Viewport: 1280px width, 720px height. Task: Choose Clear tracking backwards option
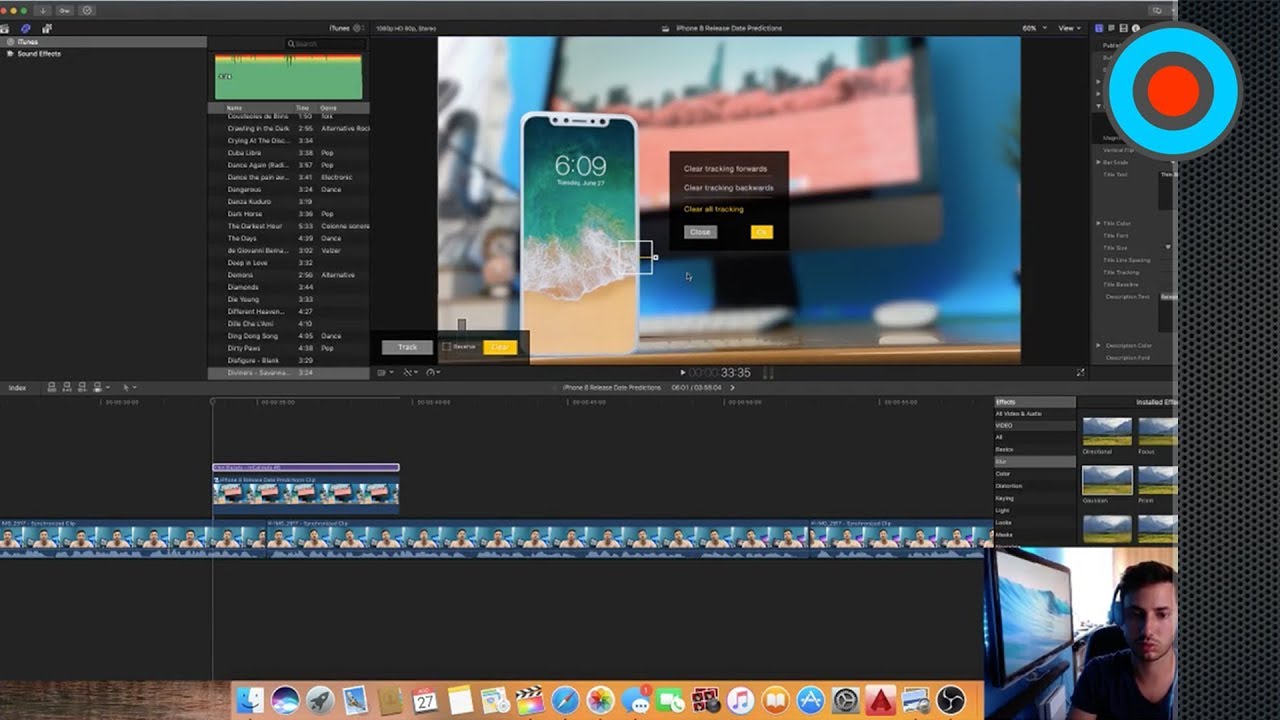(729, 188)
